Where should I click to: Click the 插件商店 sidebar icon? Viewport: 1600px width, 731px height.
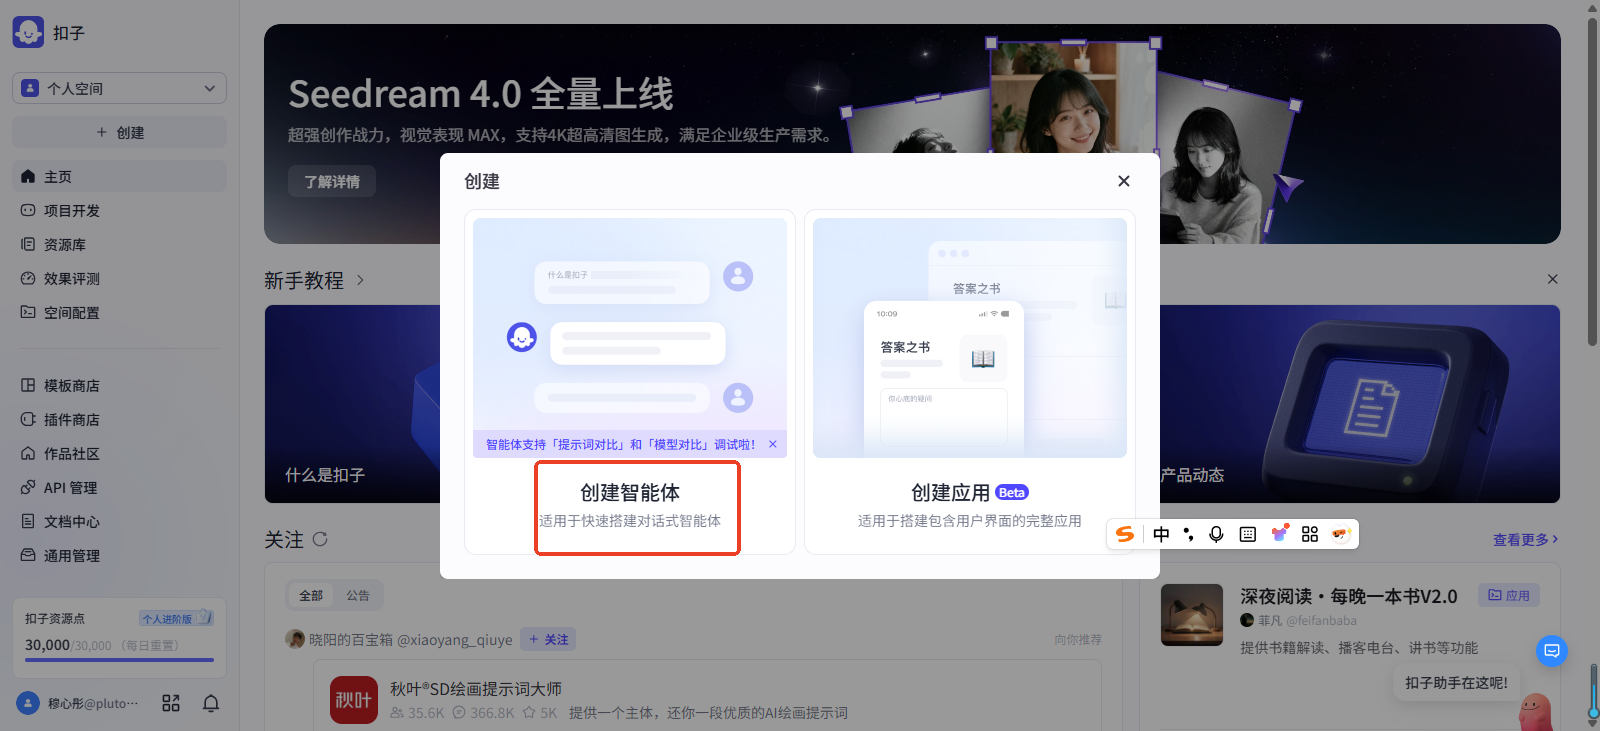coord(28,419)
